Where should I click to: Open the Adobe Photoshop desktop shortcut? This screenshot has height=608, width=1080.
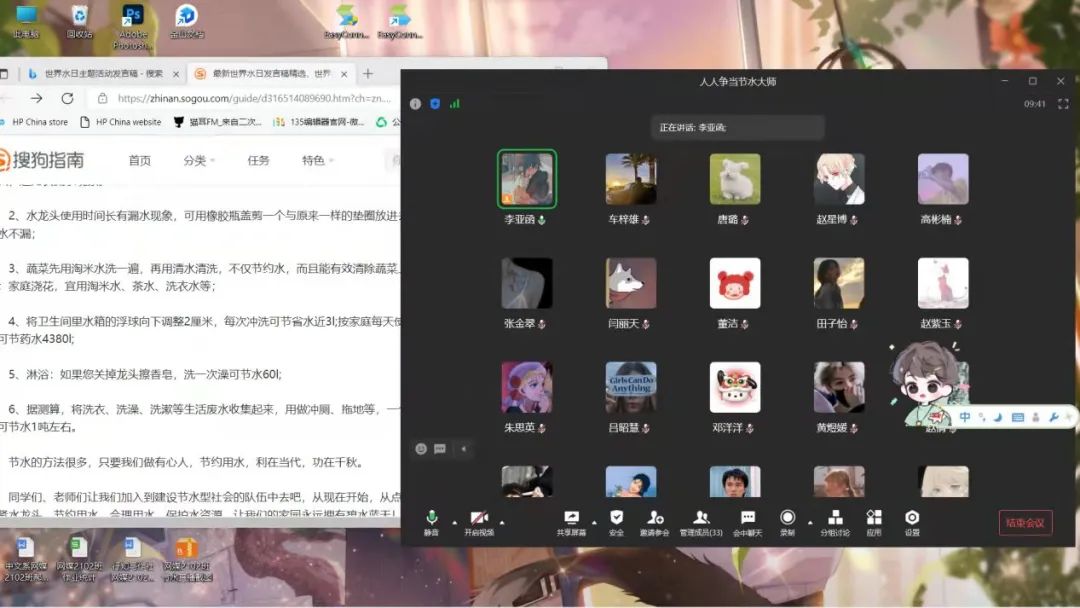(133, 27)
